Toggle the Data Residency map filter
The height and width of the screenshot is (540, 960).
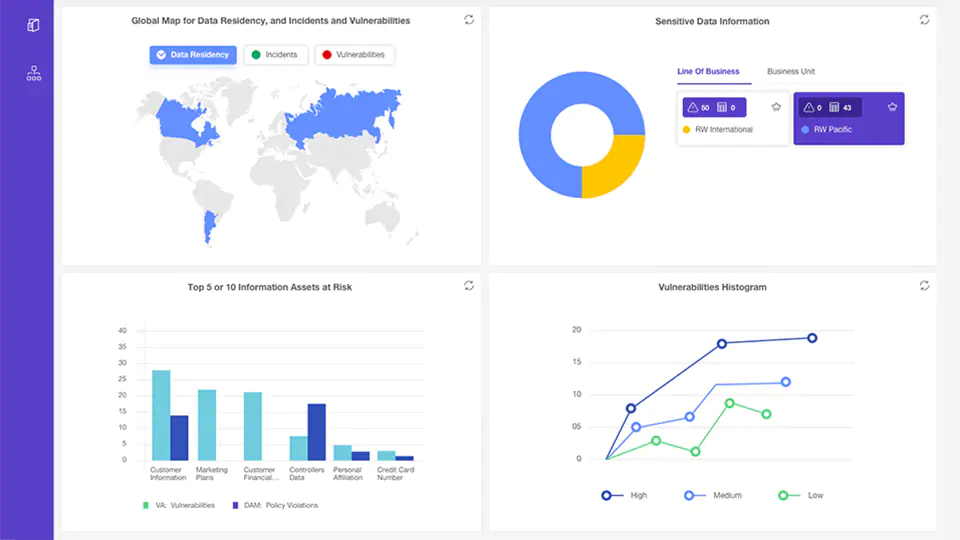point(193,55)
